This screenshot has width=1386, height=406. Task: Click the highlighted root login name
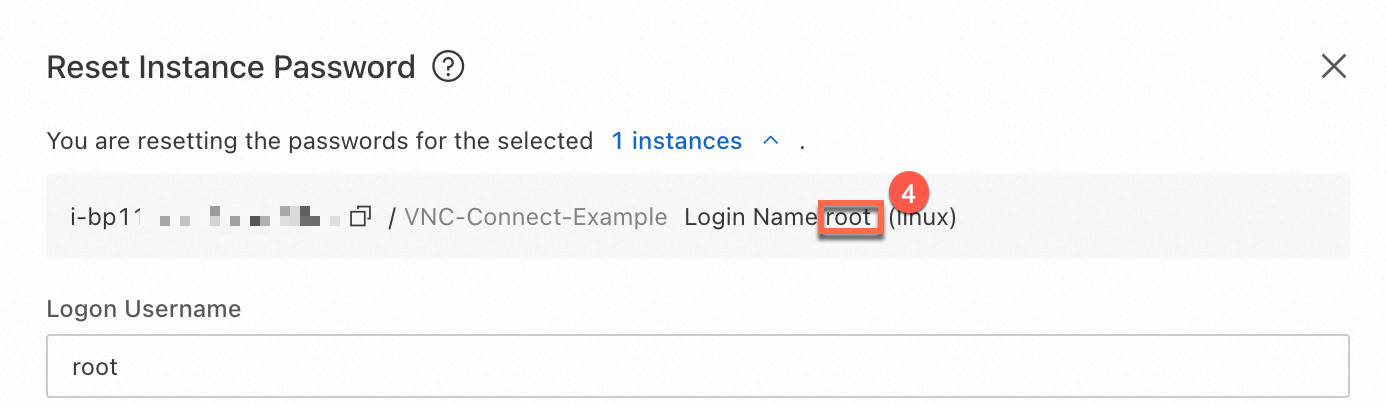tap(849, 217)
